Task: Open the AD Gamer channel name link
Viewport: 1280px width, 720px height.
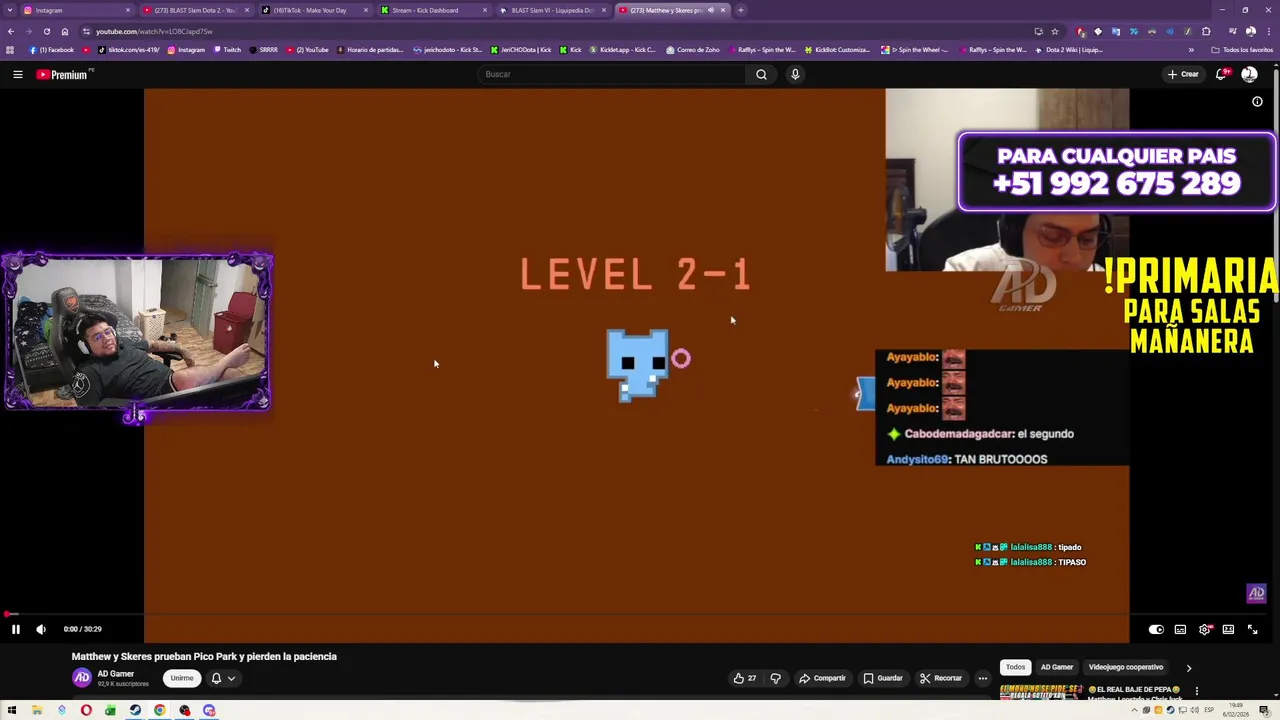Action: coord(115,674)
